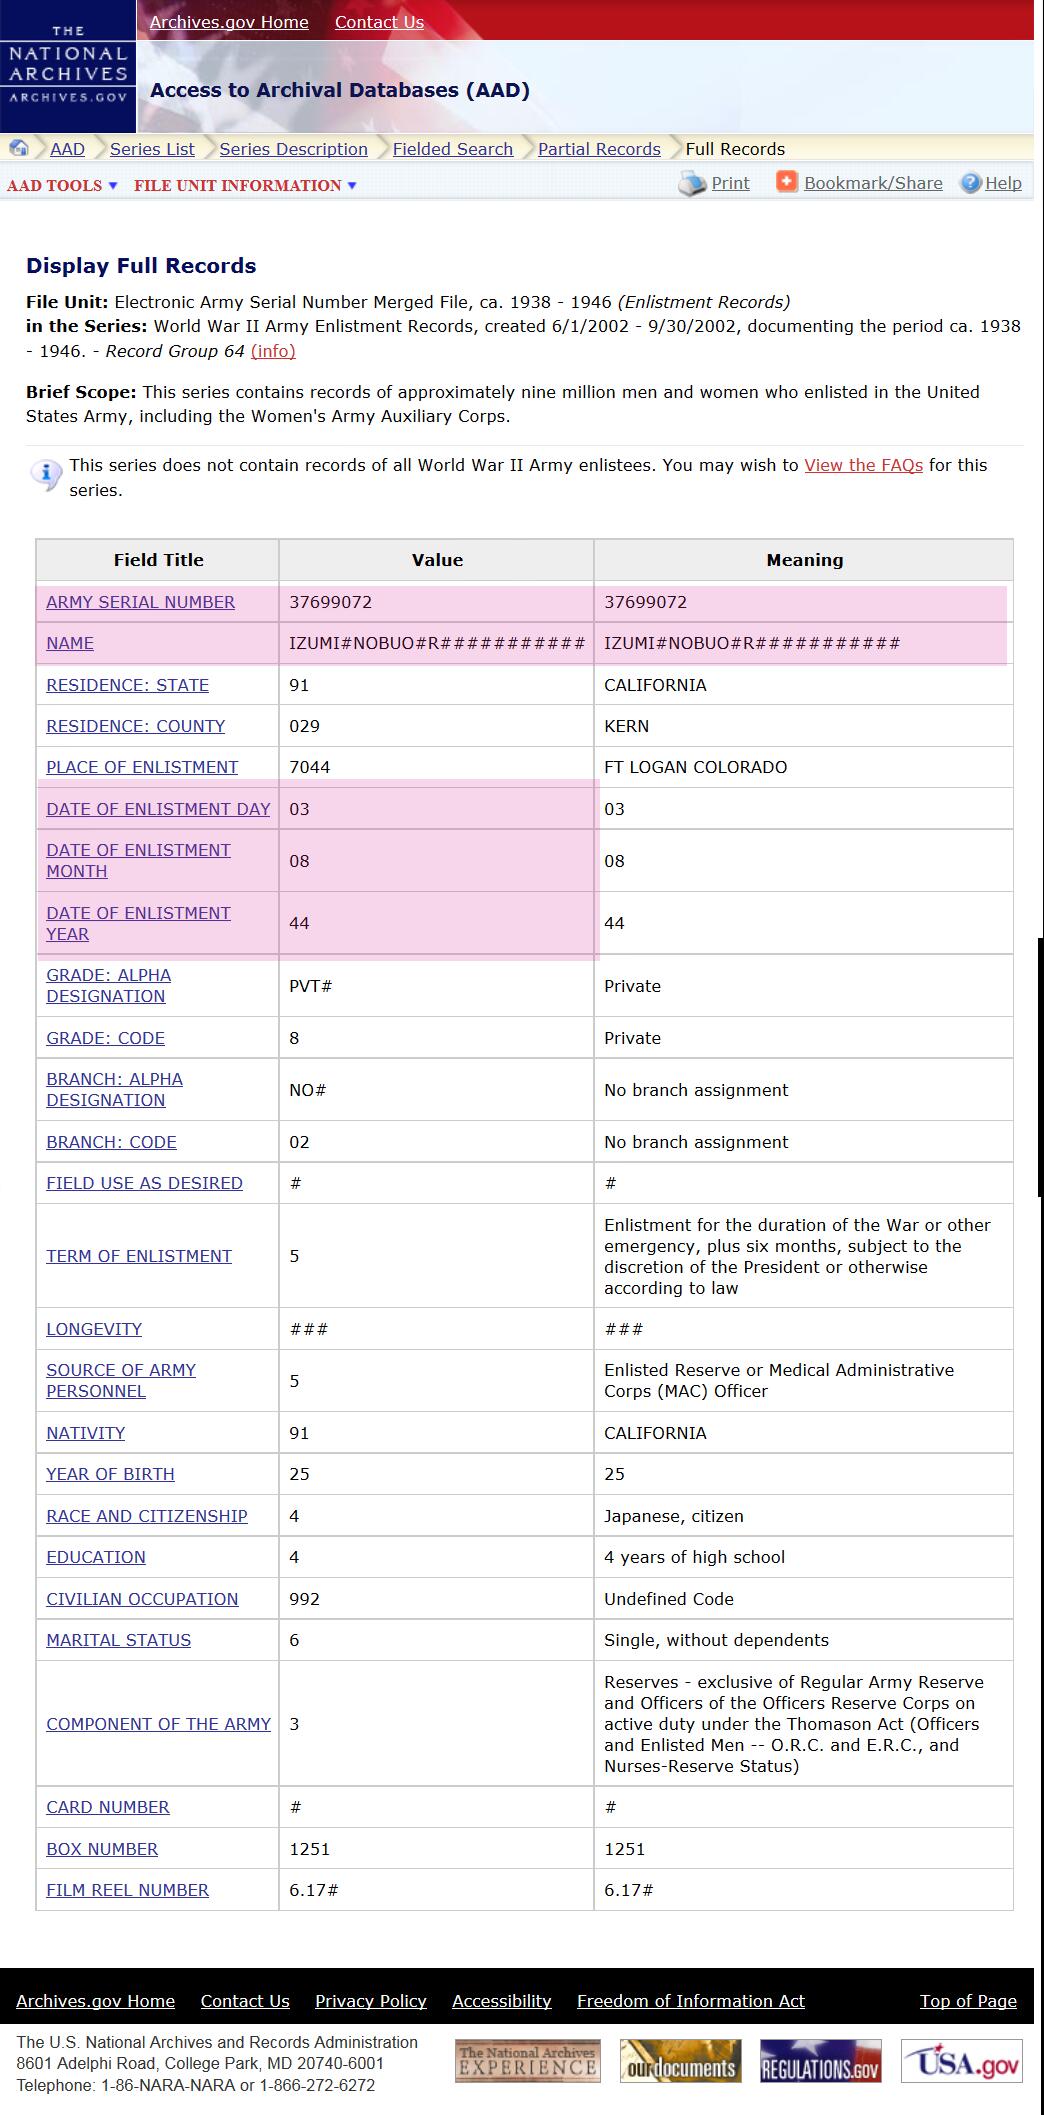Image resolution: width=1044 pixels, height=2115 pixels.
Task: Click the Print link
Action: (x=730, y=183)
